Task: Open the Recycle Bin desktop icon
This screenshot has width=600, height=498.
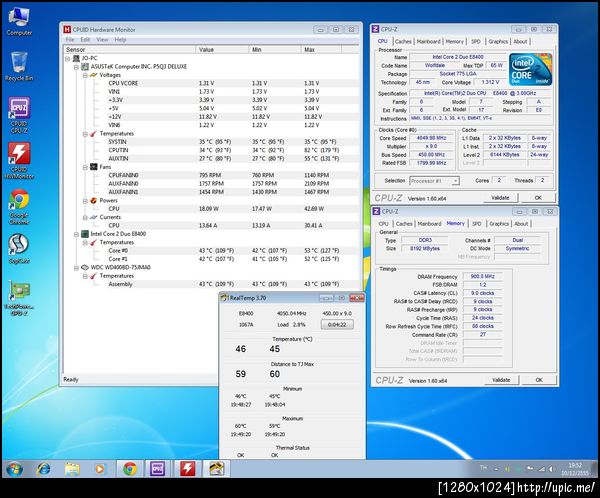Action: point(19,66)
